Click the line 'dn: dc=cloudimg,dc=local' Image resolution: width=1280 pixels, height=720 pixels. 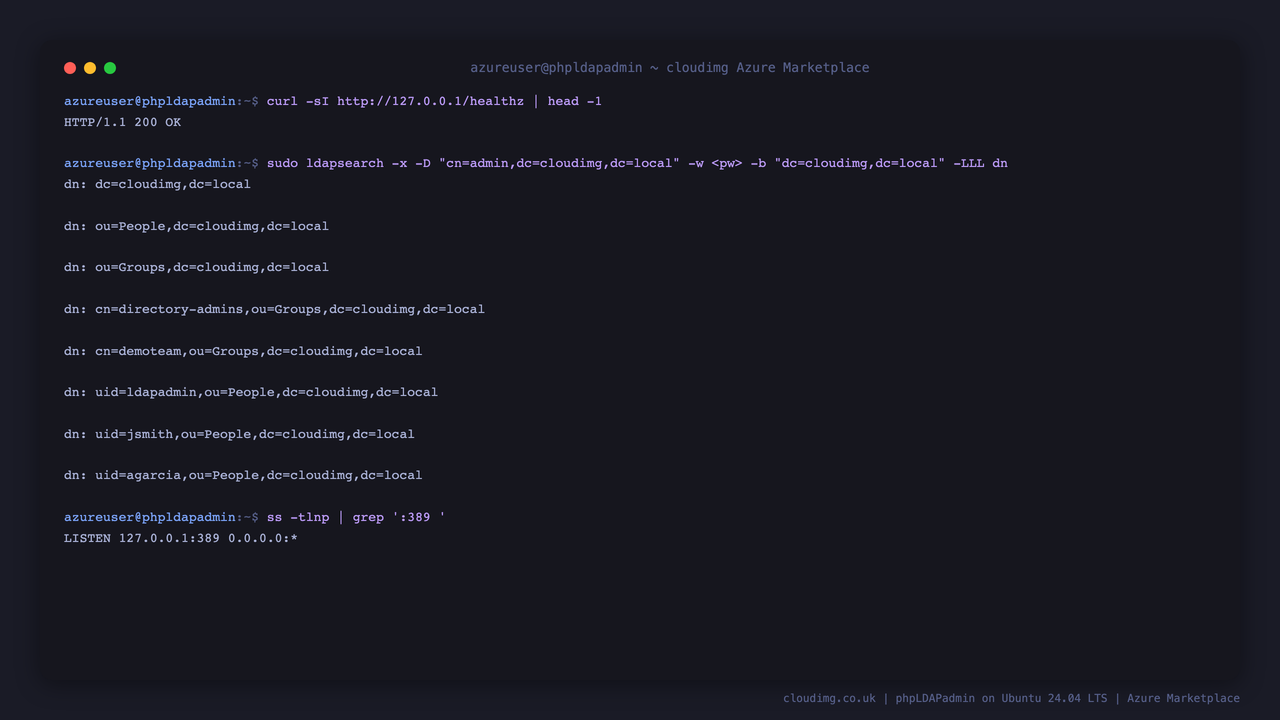point(157,184)
